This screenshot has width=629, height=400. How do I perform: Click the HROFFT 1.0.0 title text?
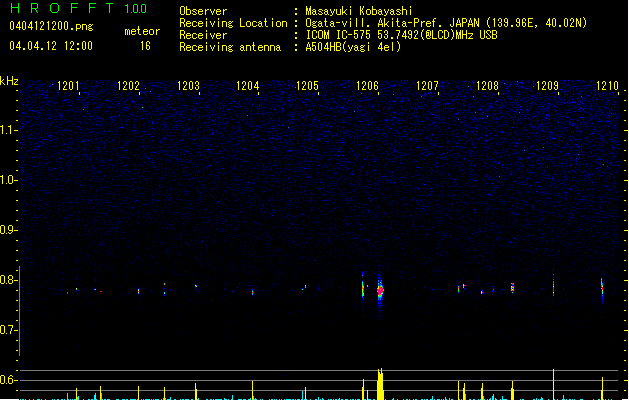tap(78, 8)
